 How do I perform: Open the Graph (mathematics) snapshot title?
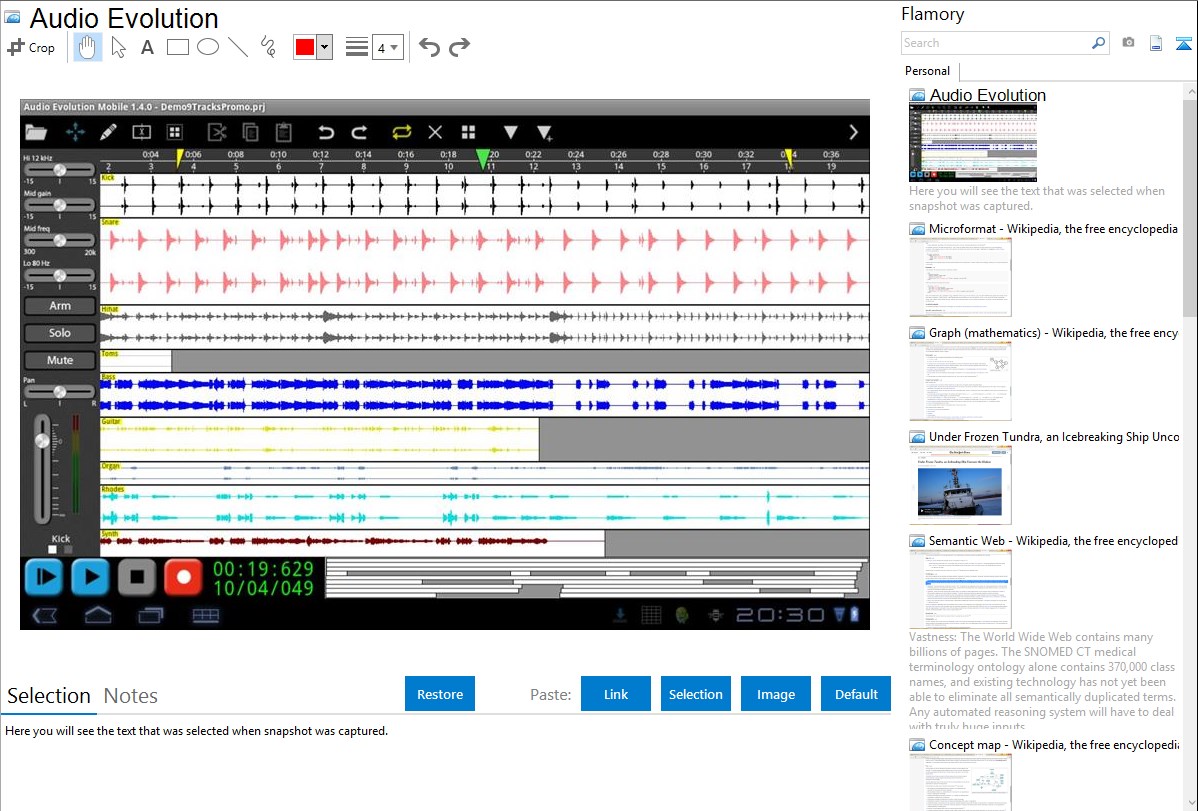pos(1053,333)
